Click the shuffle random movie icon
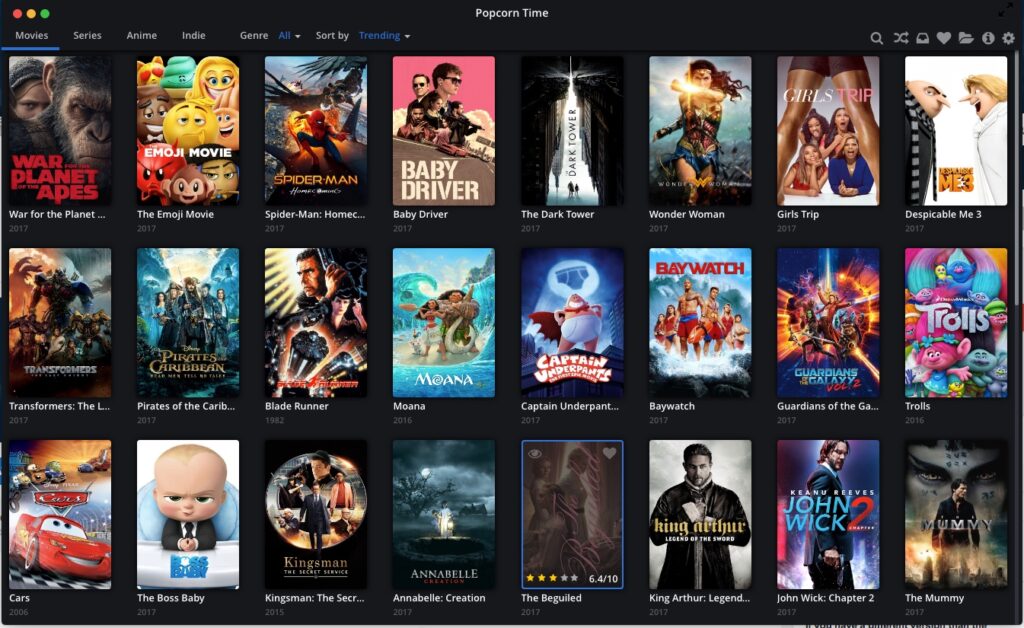1024x628 pixels. point(900,38)
